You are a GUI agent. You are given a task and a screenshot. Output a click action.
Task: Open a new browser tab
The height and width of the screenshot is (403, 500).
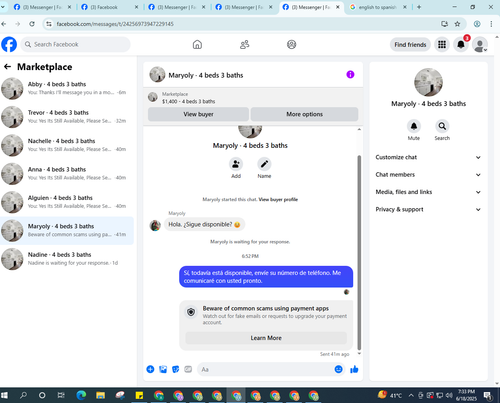[x=419, y=7]
